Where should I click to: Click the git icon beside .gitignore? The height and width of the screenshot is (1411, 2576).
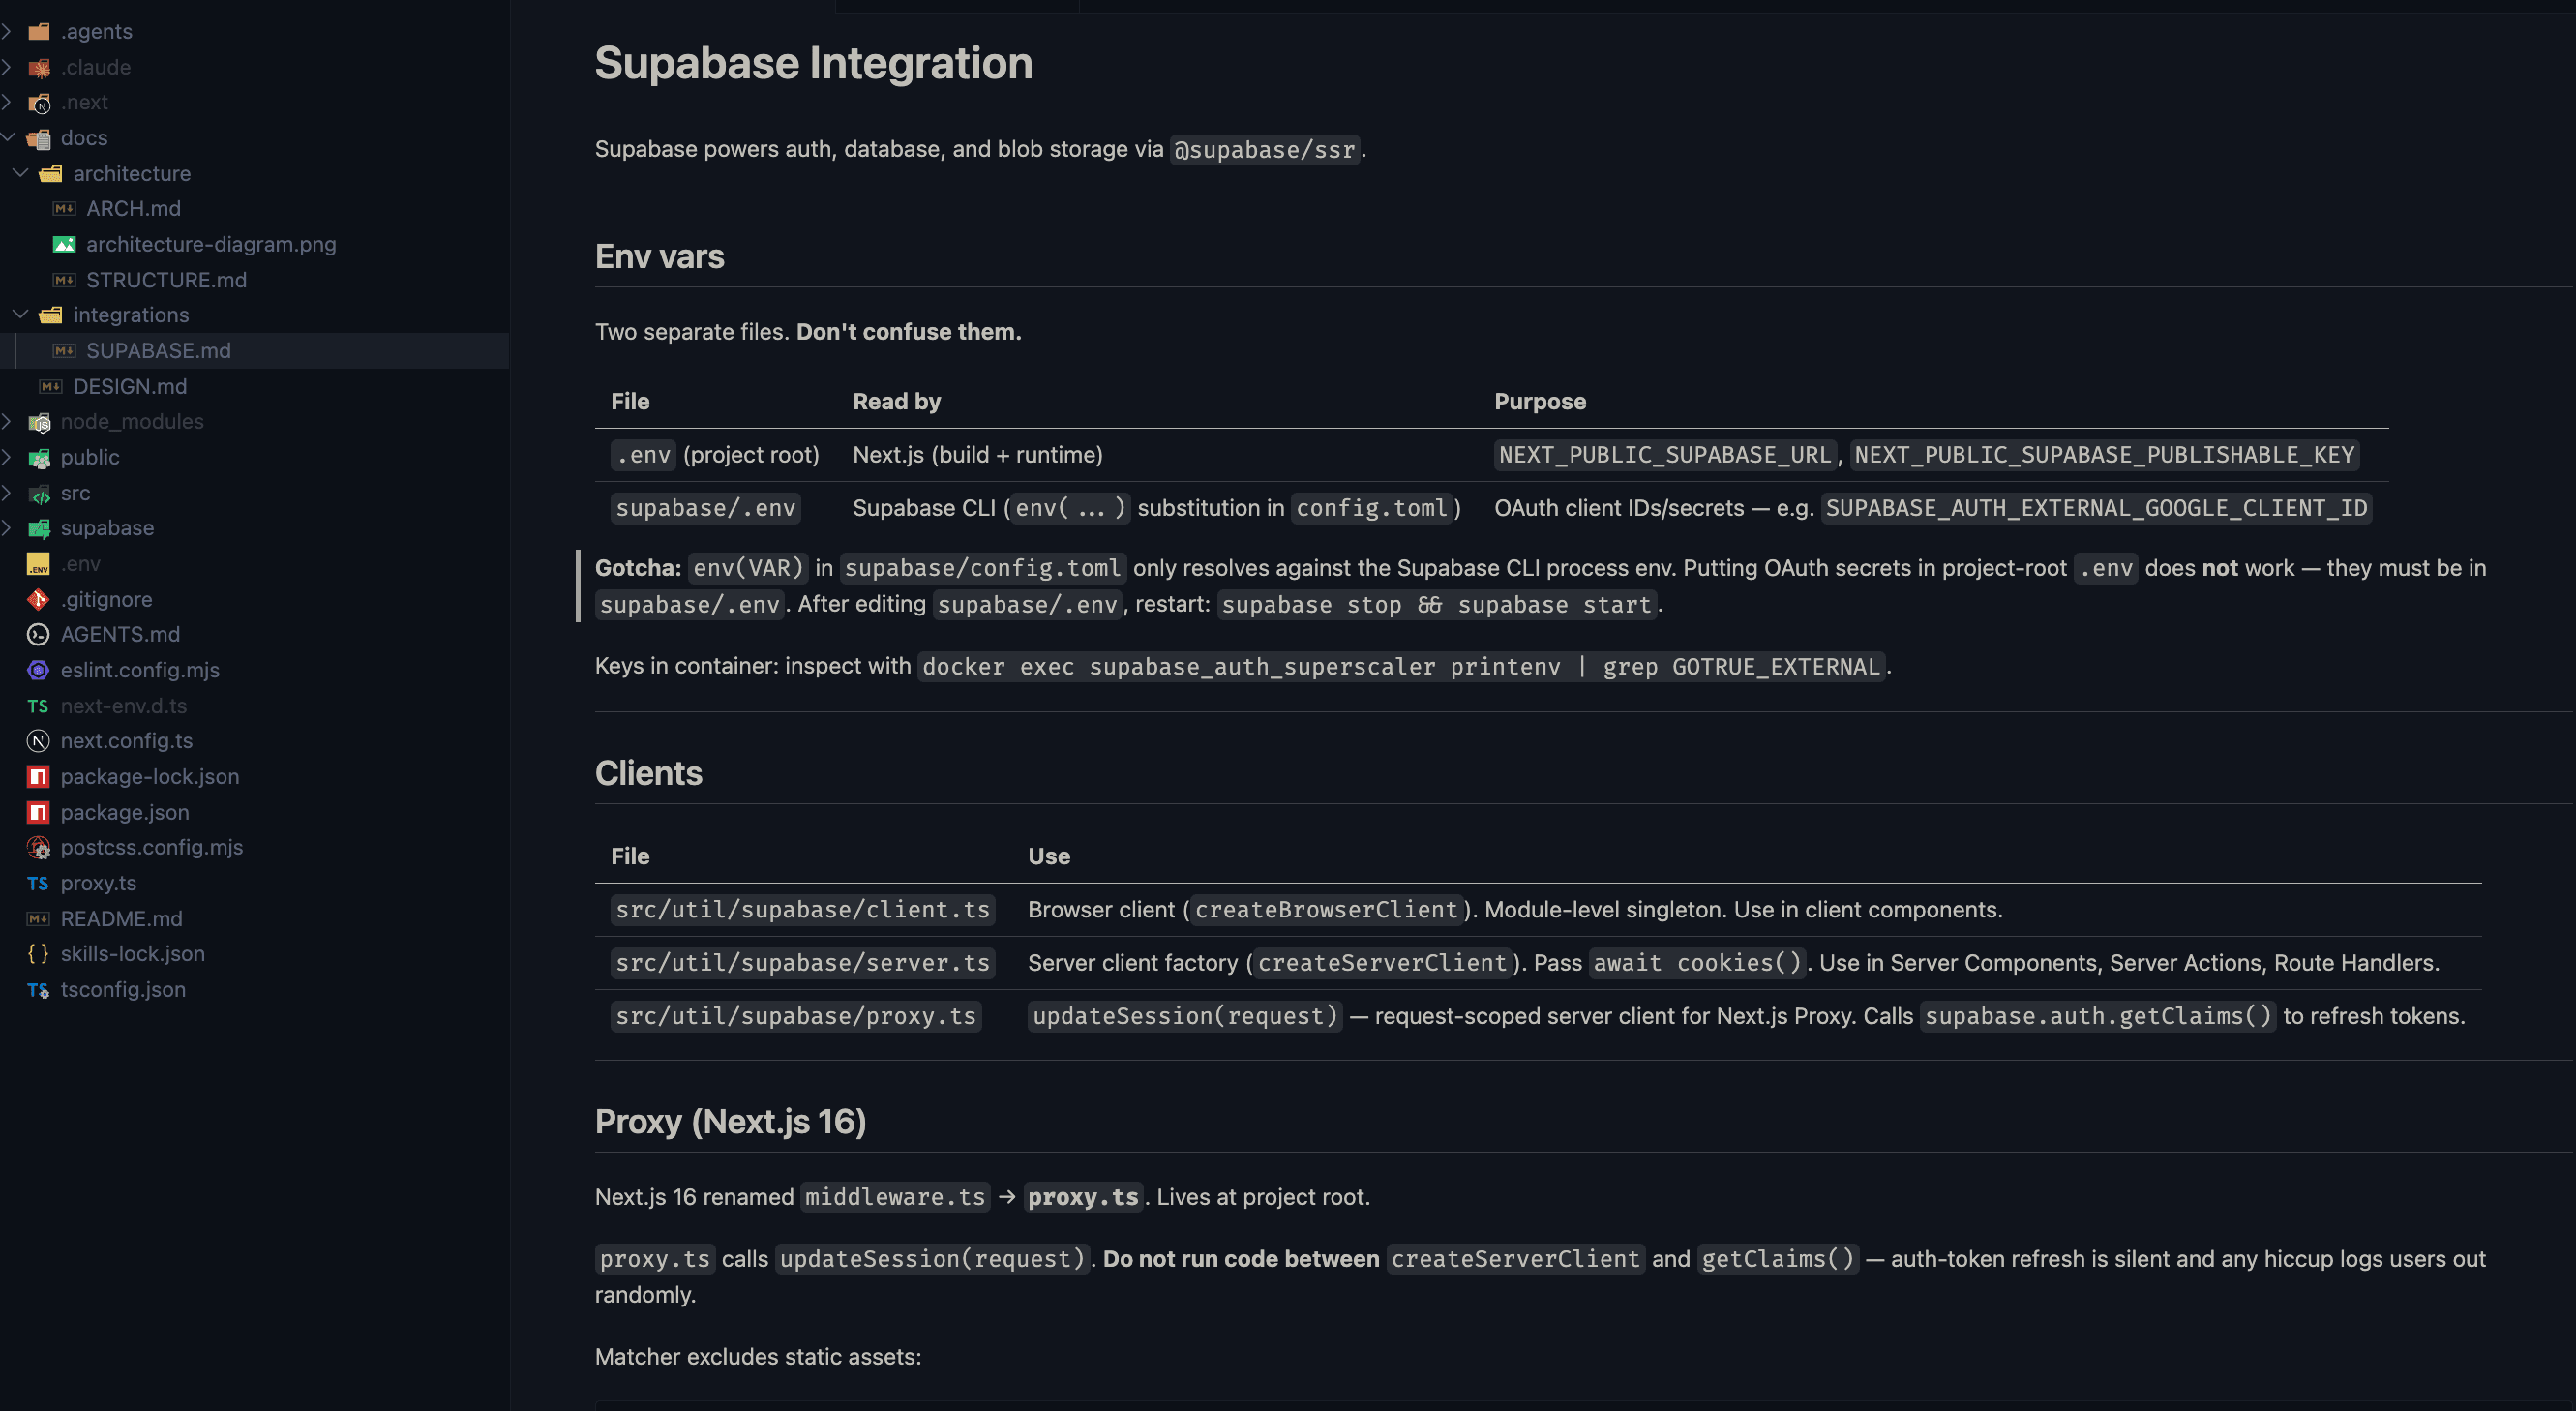pos(39,600)
